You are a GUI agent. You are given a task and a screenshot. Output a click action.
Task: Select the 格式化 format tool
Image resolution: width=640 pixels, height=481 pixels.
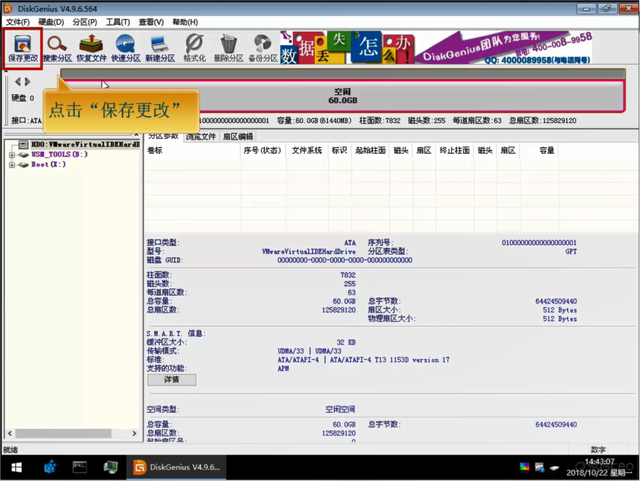coord(194,49)
